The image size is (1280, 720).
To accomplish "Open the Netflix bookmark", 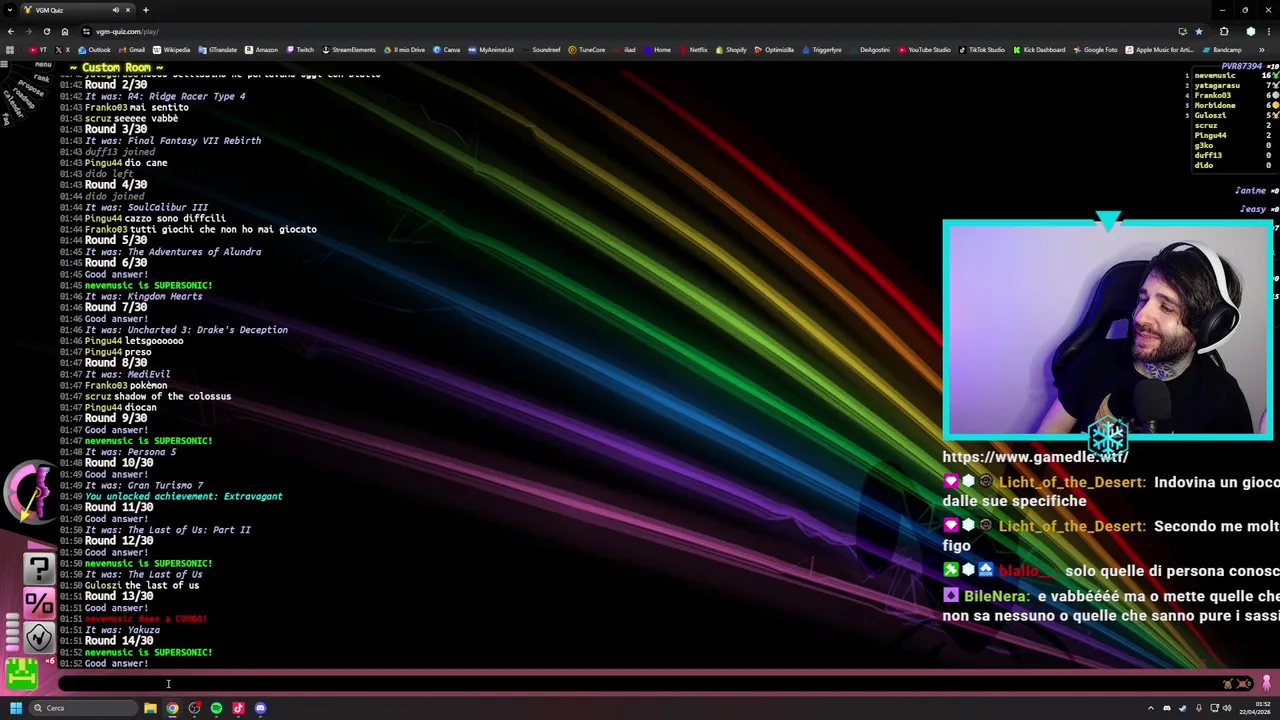I will tap(693, 50).
